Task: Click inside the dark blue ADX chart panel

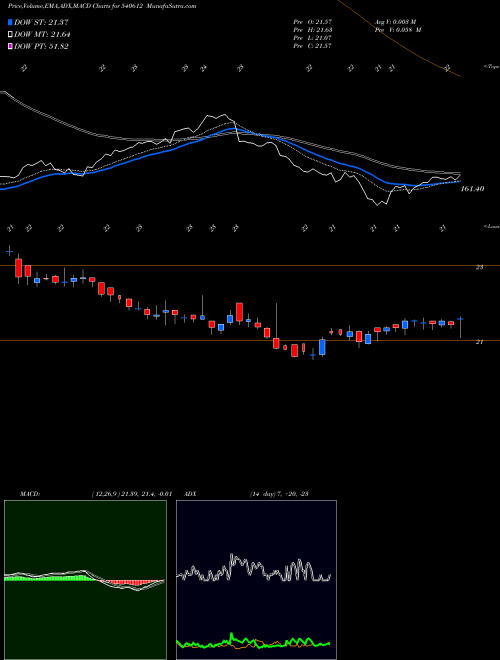Action: pyautogui.click(x=256, y=580)
